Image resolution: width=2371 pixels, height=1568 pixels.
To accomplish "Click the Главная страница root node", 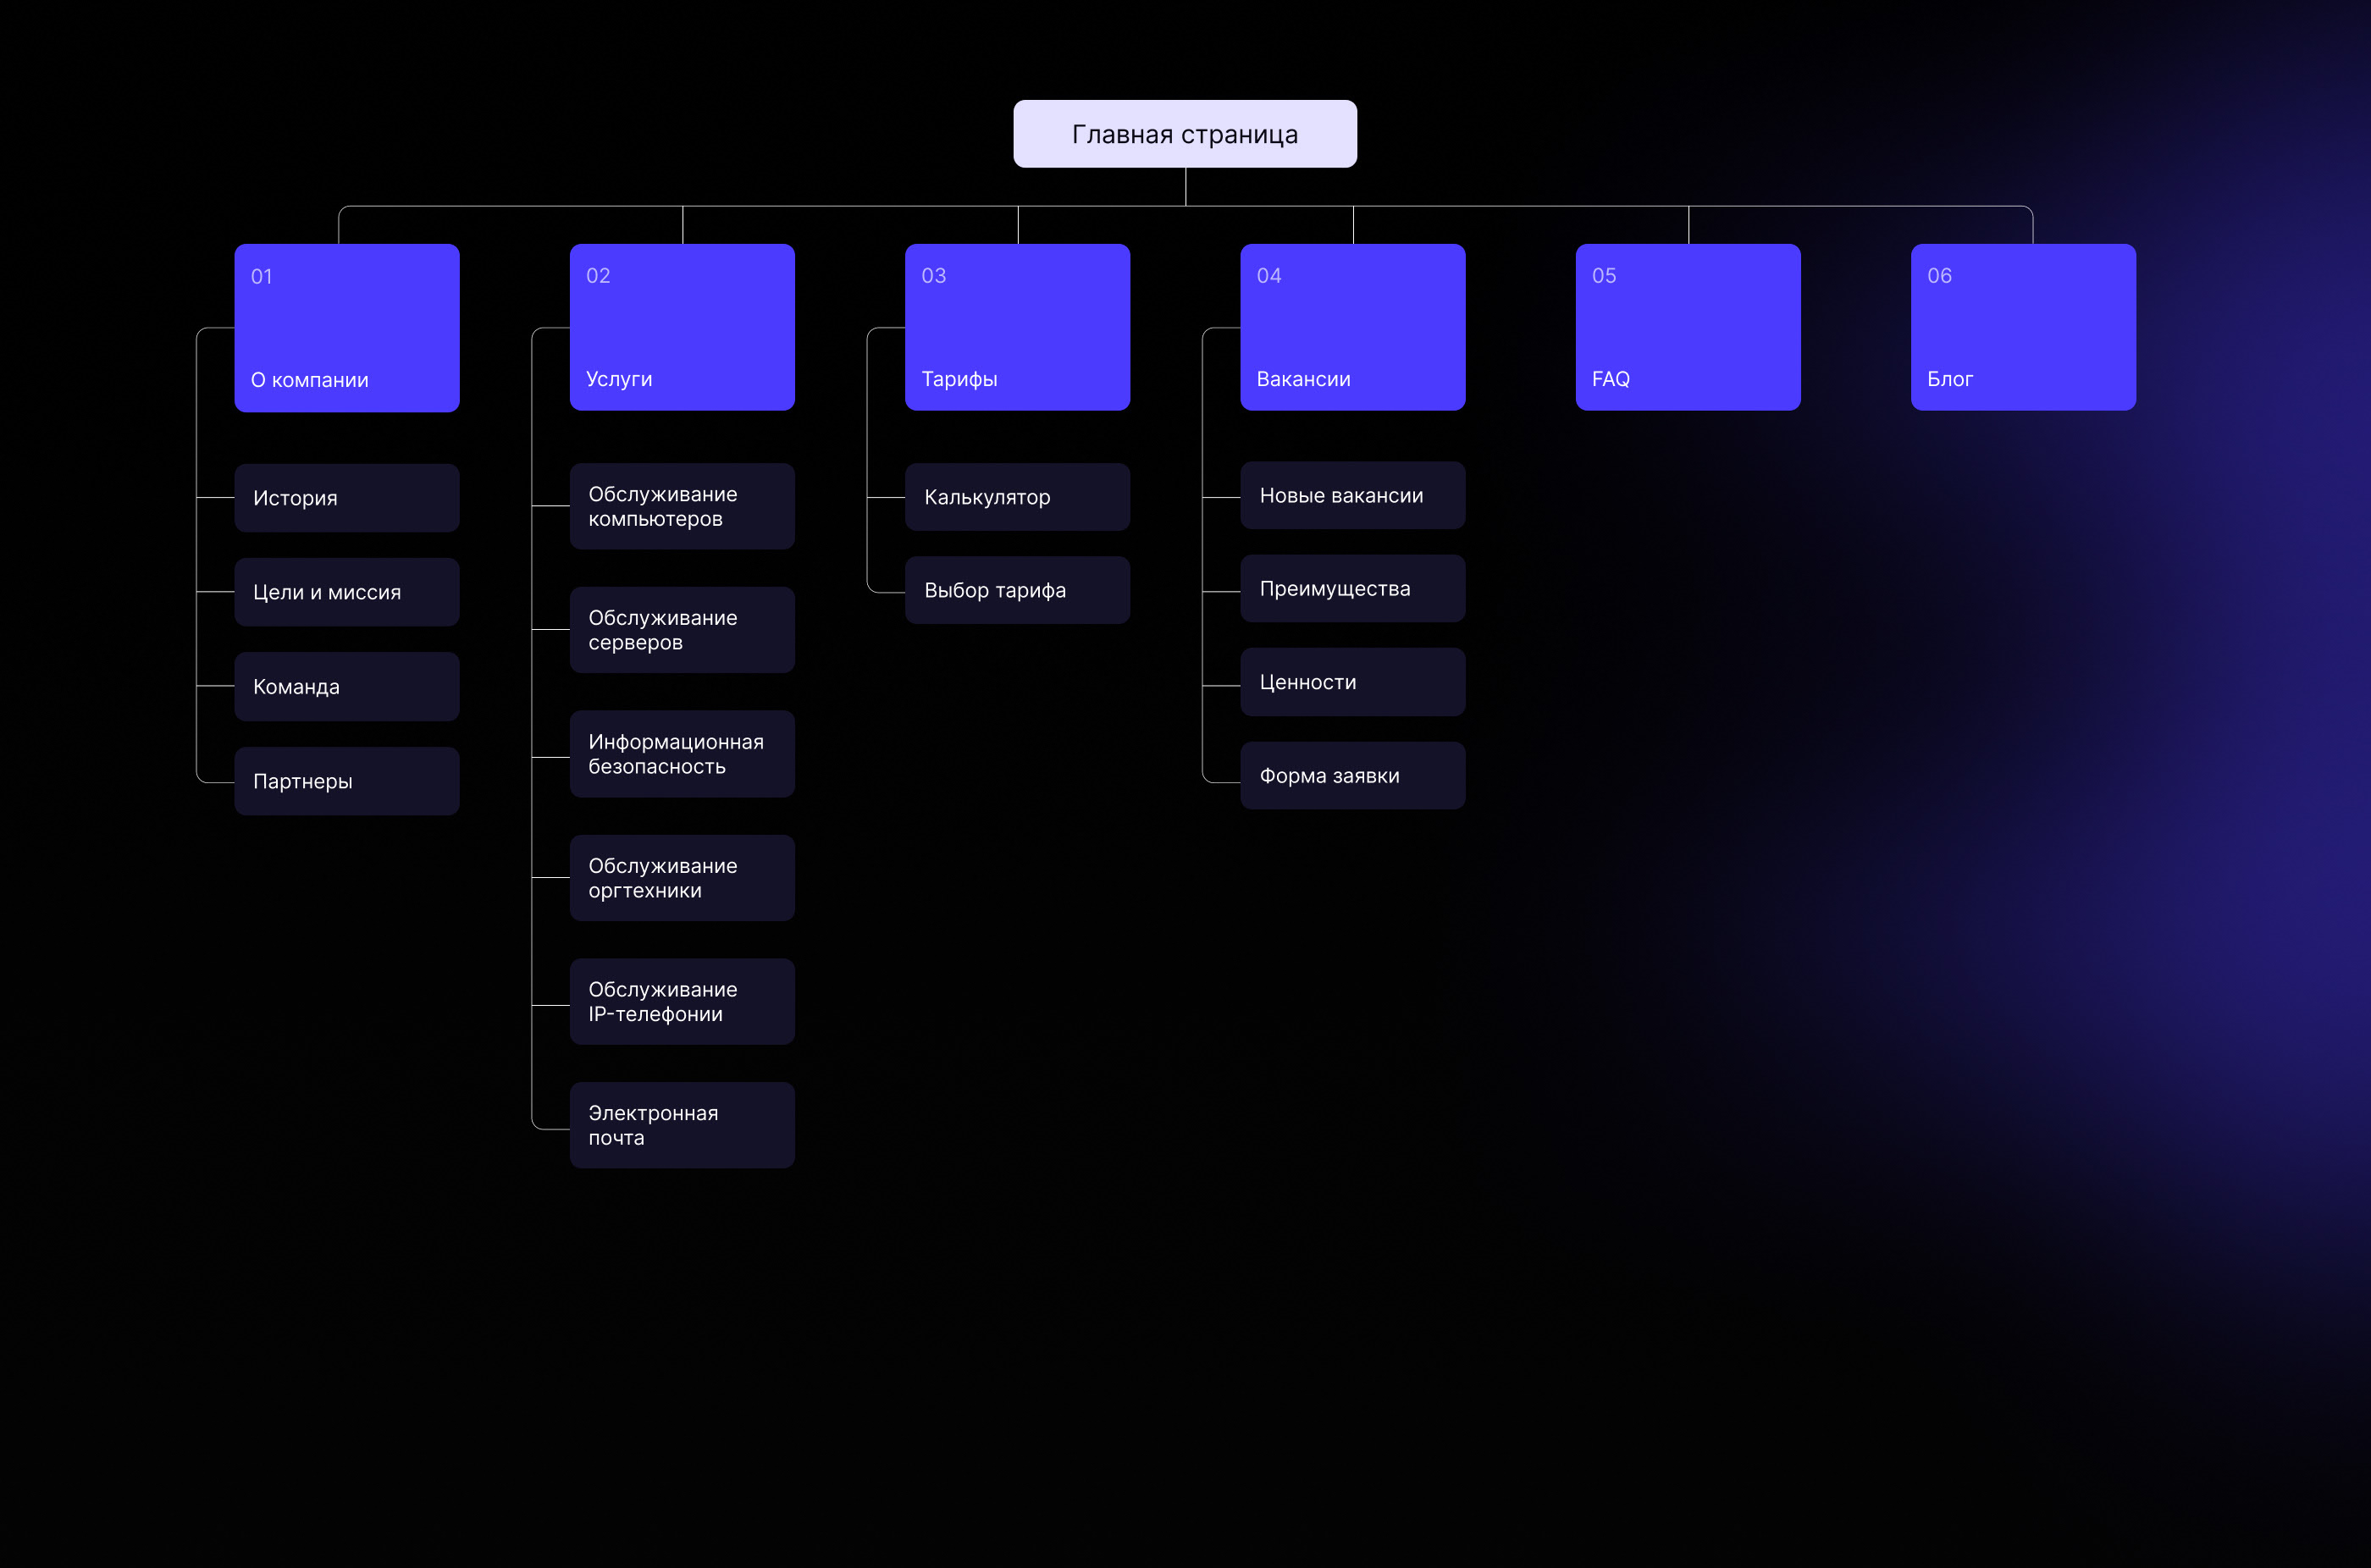I will coord(1184,134).
